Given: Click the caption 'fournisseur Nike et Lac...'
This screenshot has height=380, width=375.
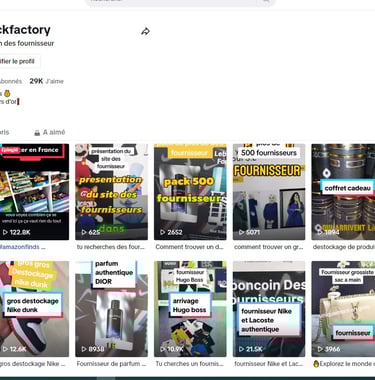Looking at the screenshot, I should (268, 364).
